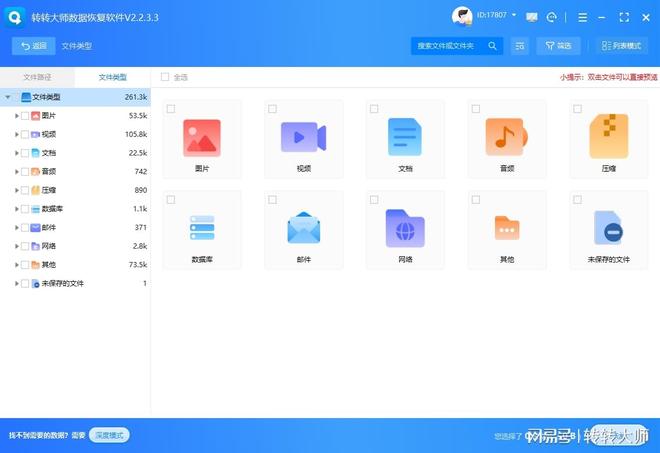Check the 邮件 card checkbox

[272, 200]
